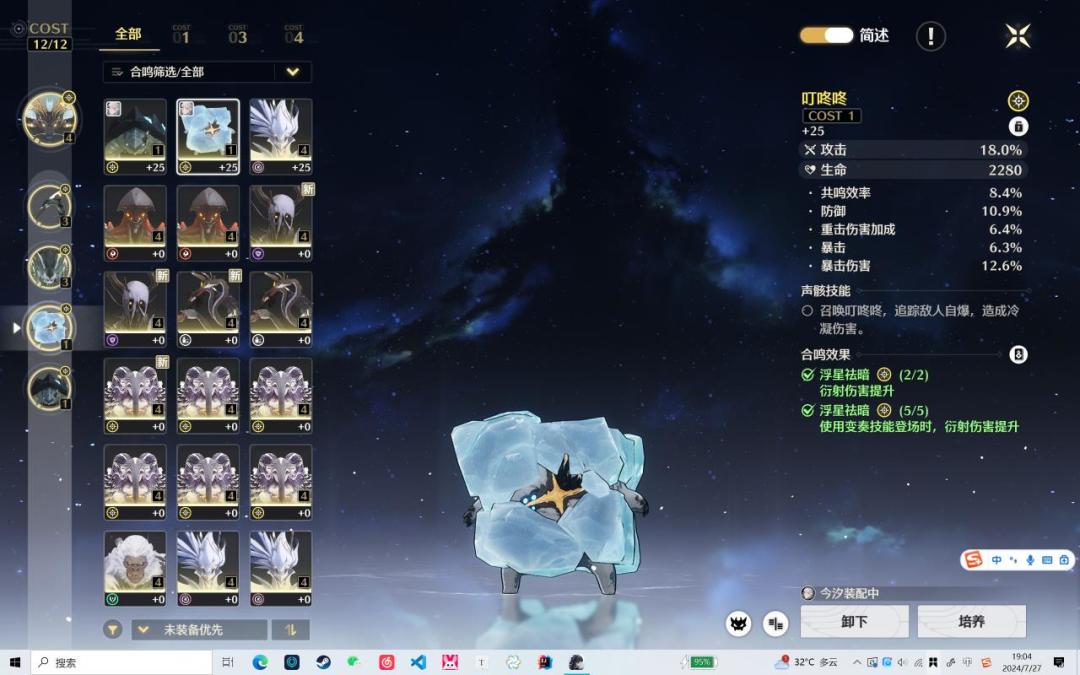Open Steam from the Windows taskbar

(323, 663)
